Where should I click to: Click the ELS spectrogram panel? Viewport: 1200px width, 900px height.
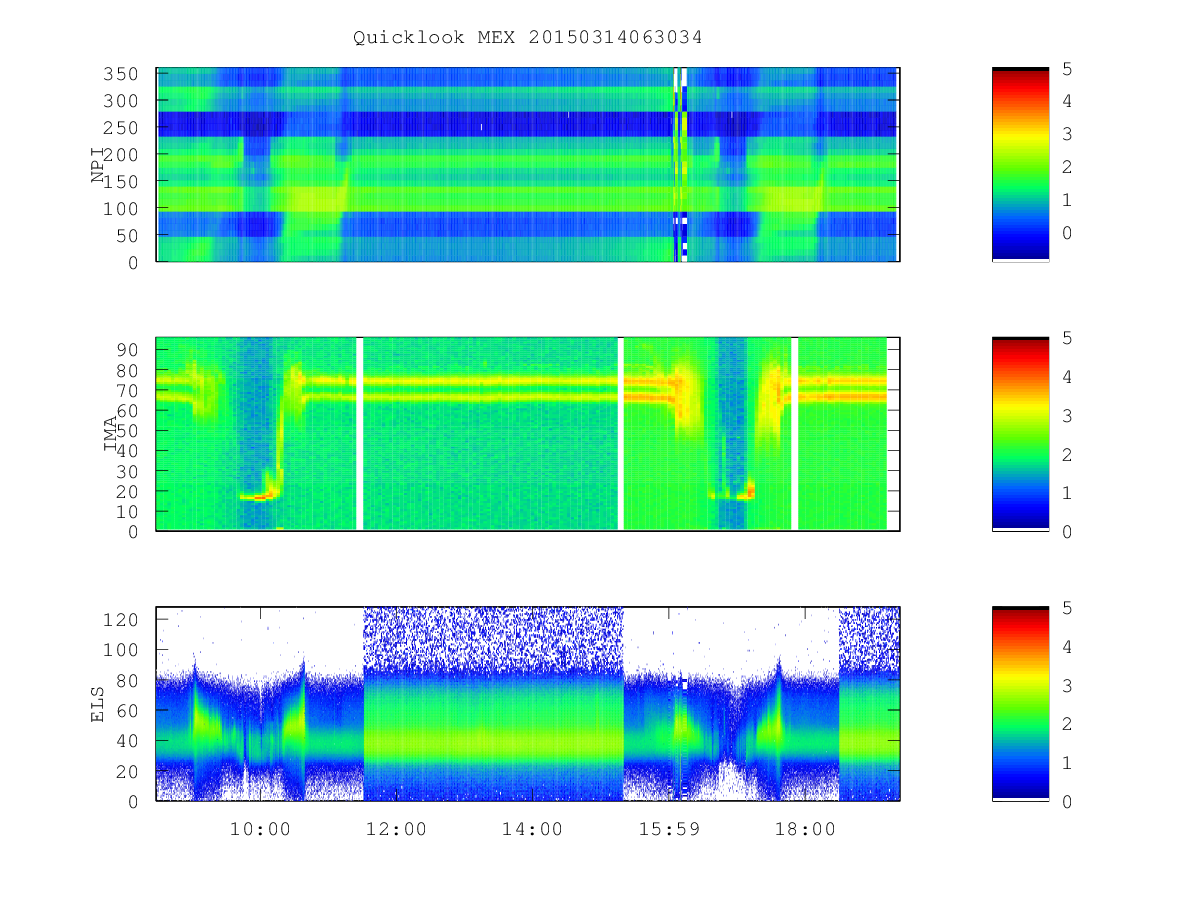(x=528, y=703)
